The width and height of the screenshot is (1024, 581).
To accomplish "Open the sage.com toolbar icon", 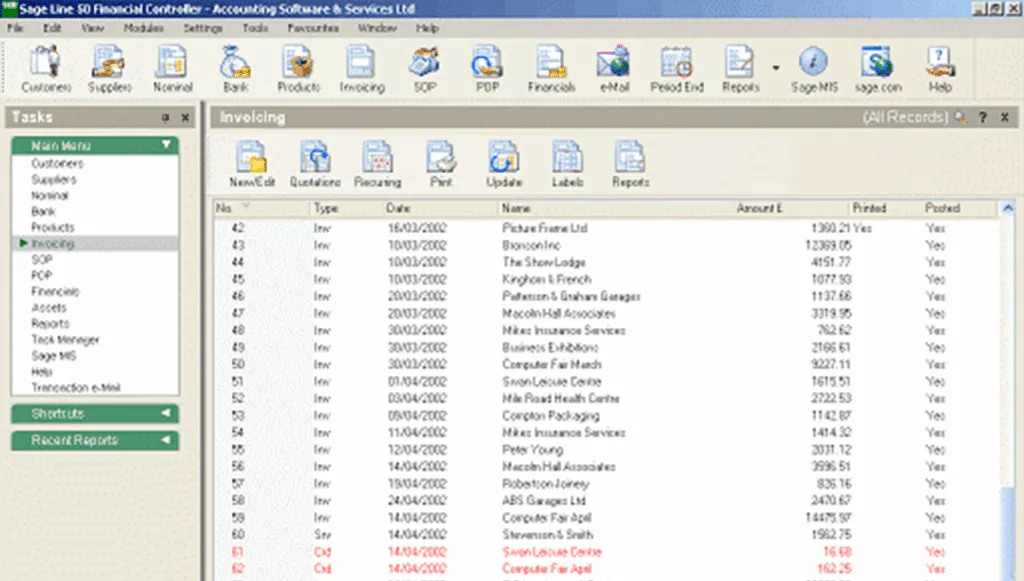I will tap(878, 69).
